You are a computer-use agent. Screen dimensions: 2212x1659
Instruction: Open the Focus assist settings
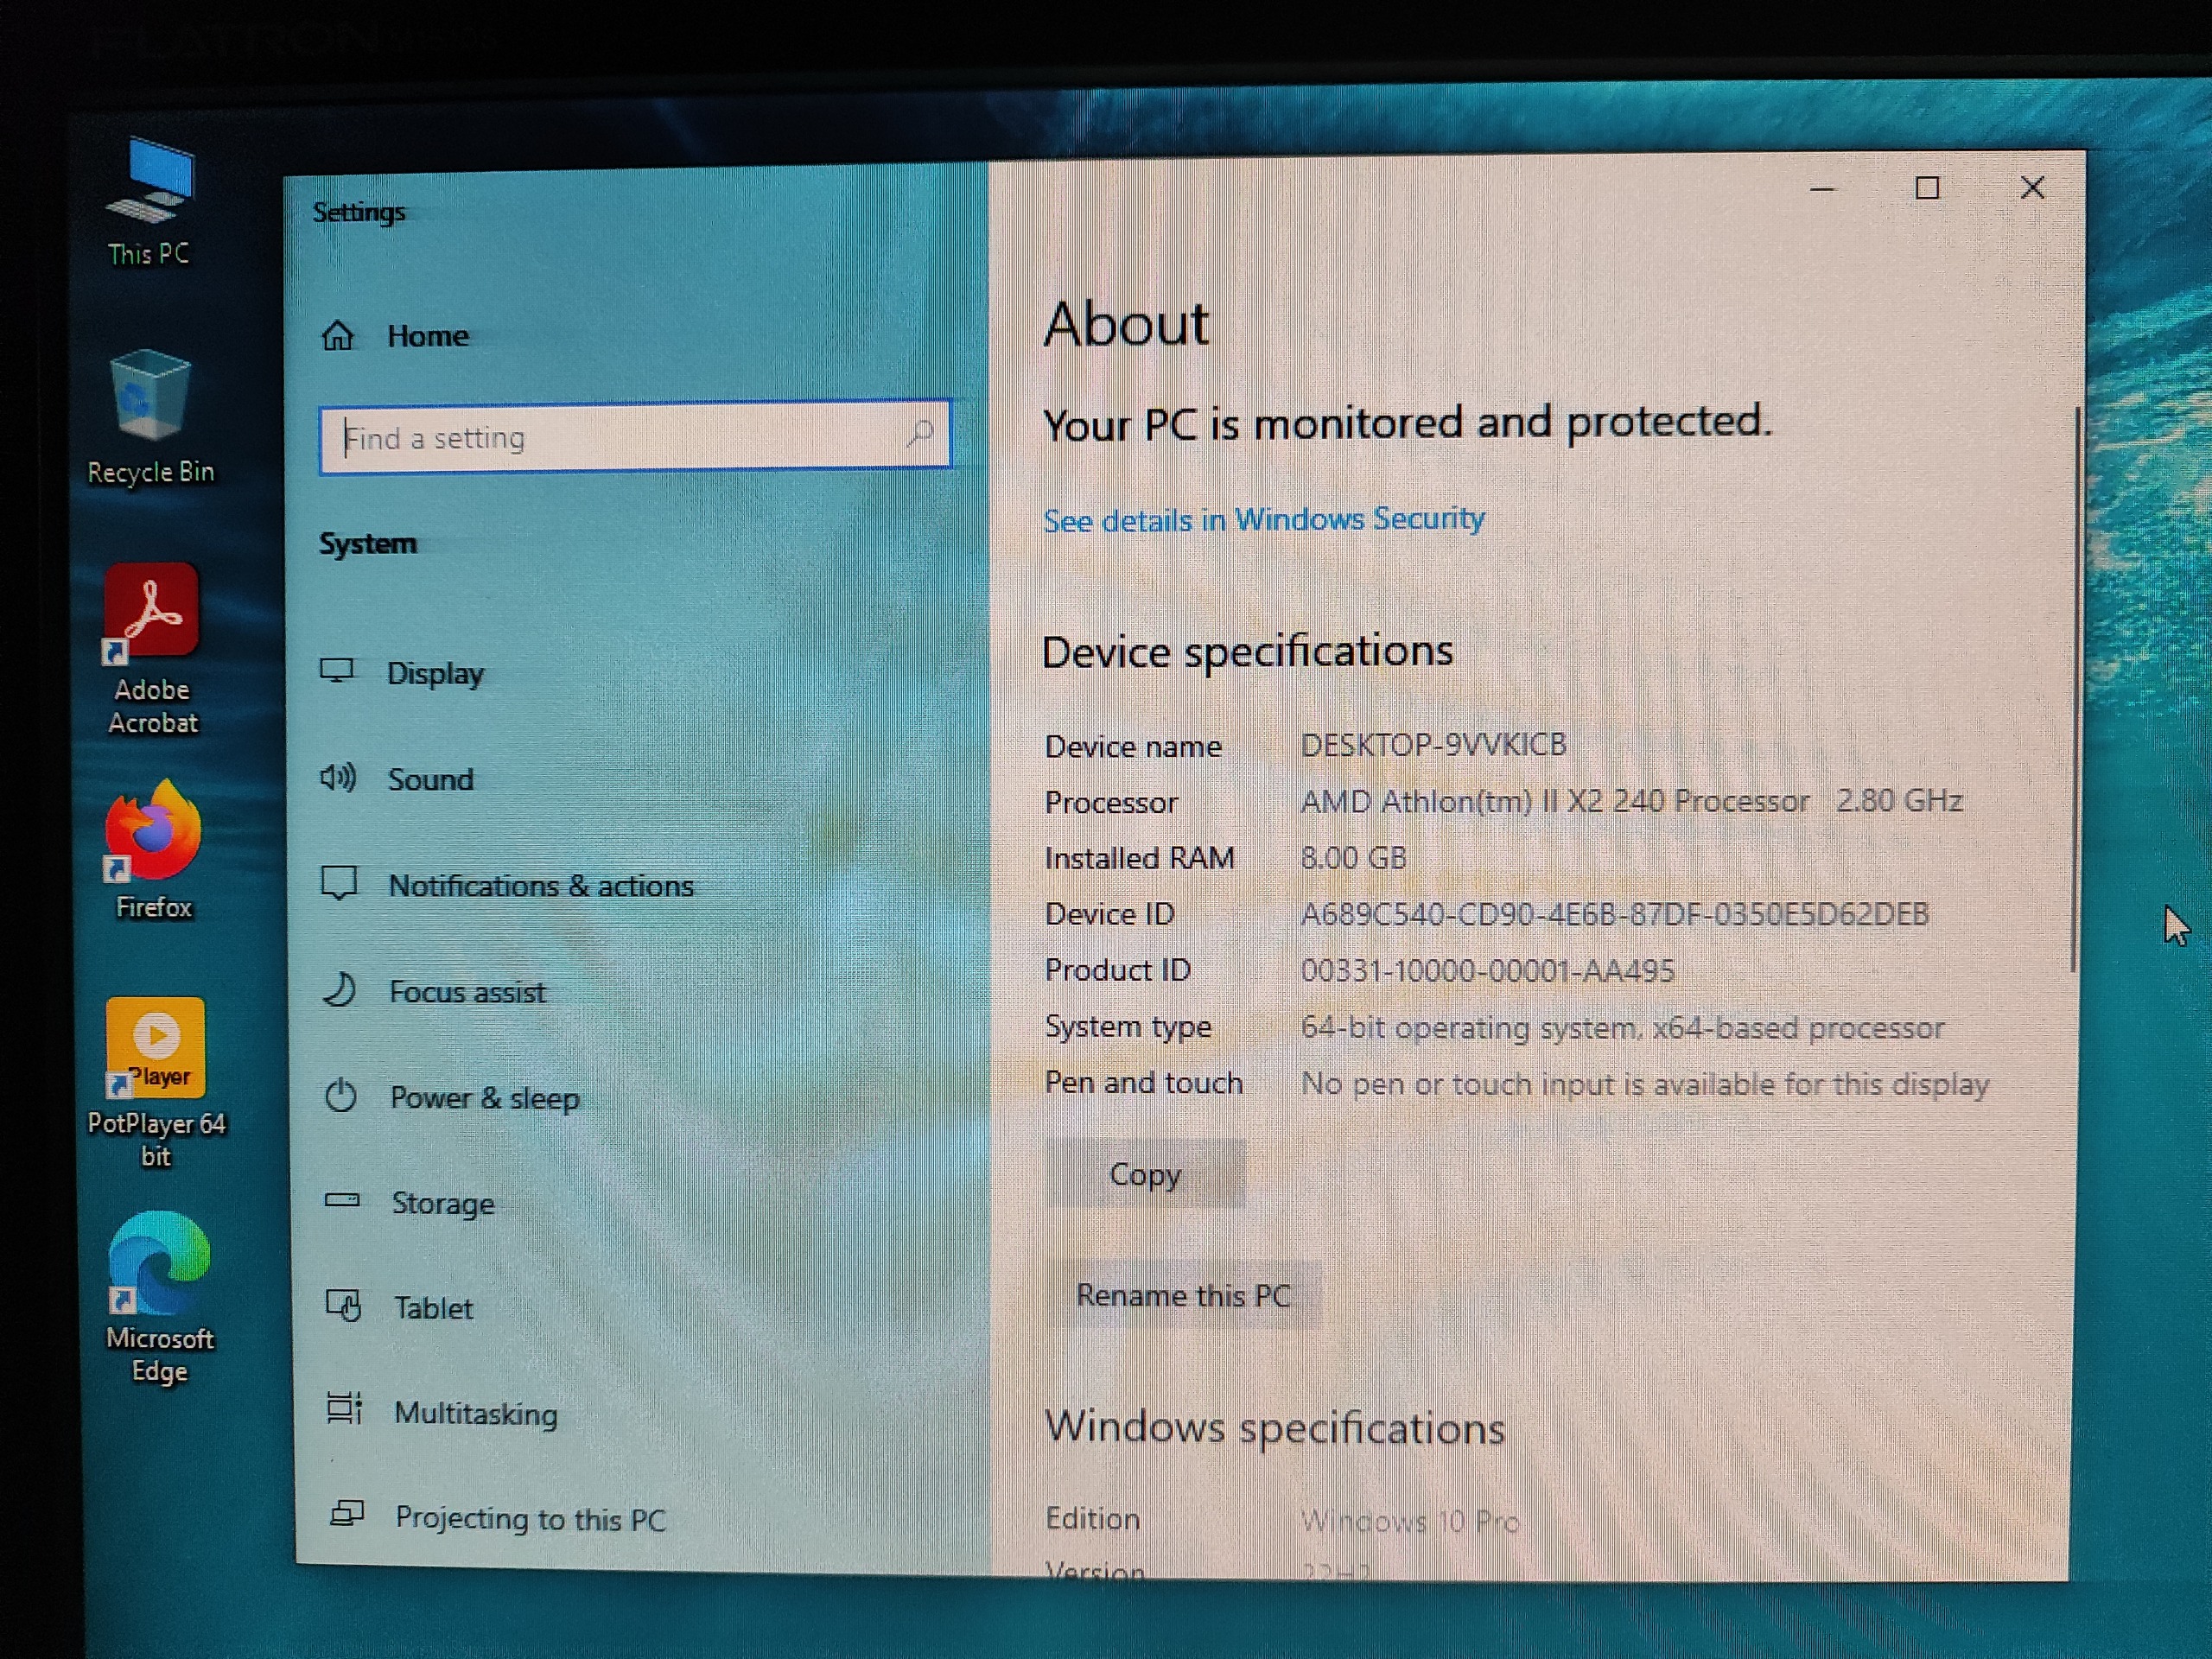[x=467, y=991]
